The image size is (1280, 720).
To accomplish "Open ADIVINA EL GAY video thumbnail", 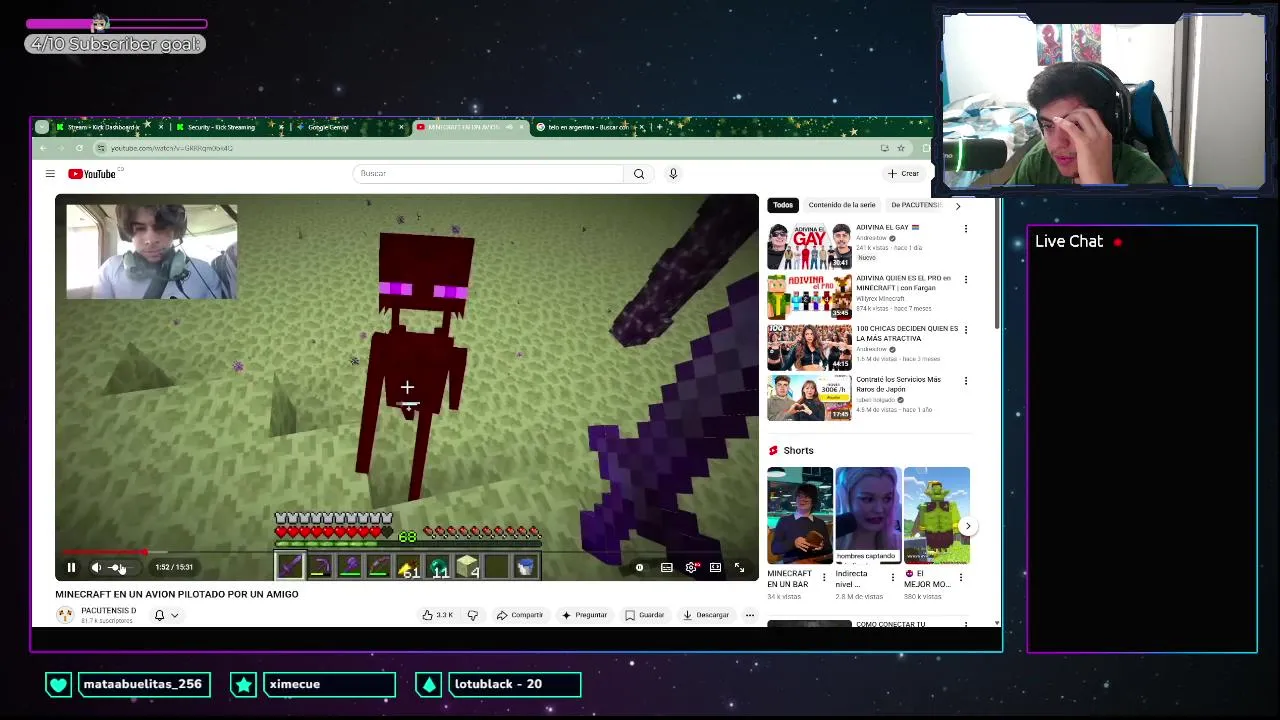I will [809, 246].
